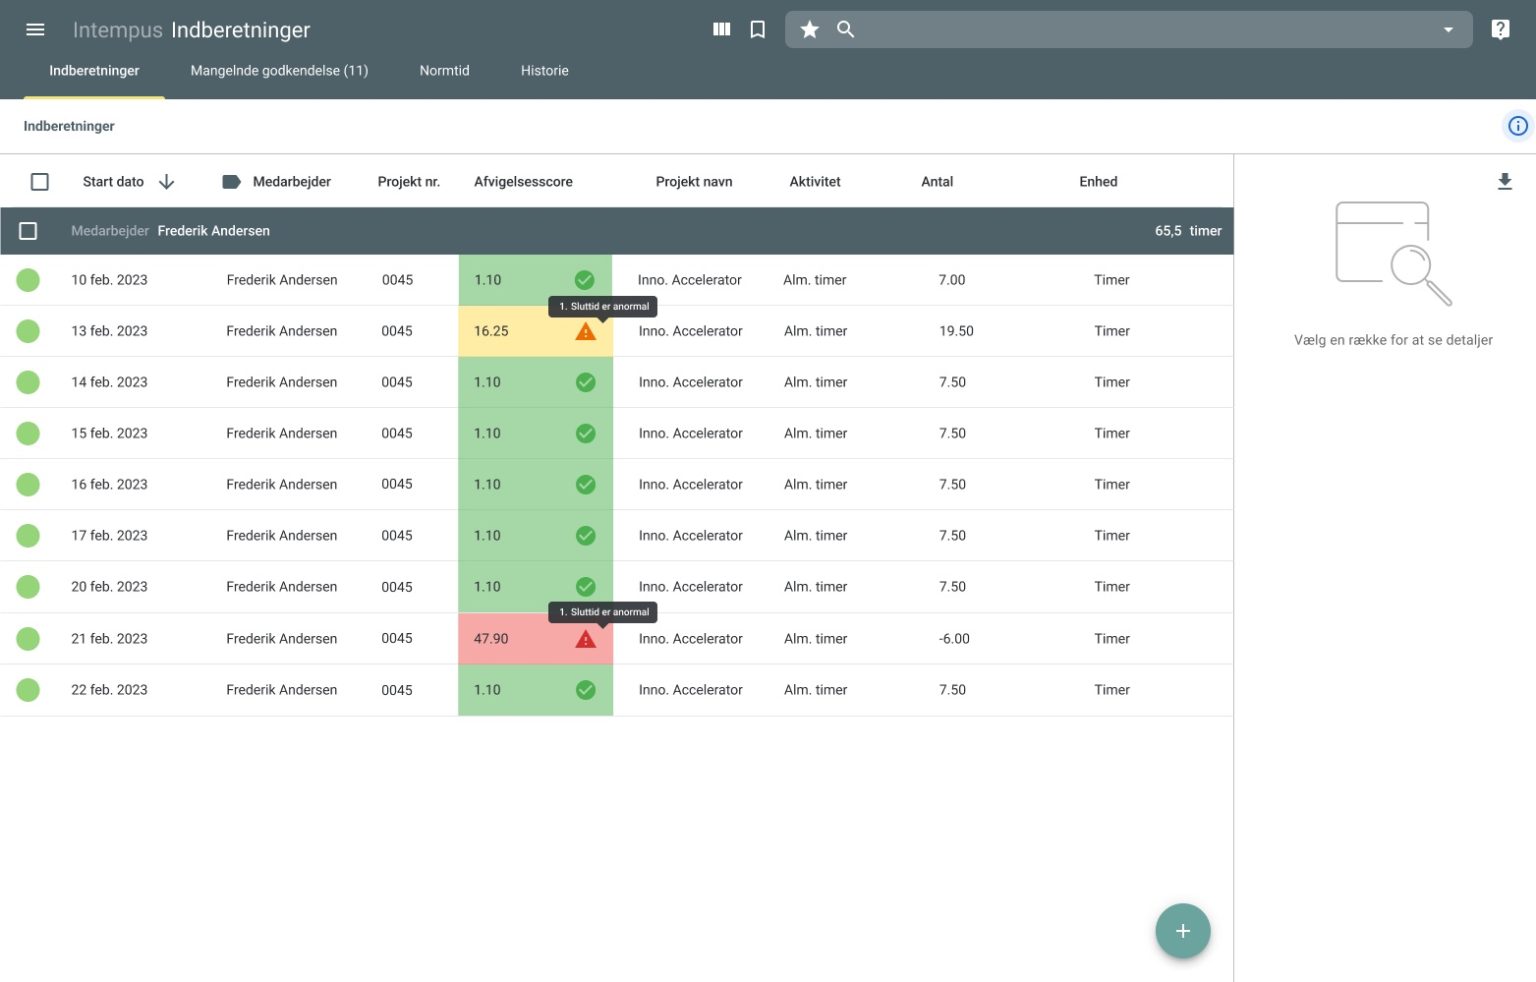This screenshot has height=982, width=1536.
Task: Click the download icon in details panel
Action: pyautogui.click(x=1504, y=182)
